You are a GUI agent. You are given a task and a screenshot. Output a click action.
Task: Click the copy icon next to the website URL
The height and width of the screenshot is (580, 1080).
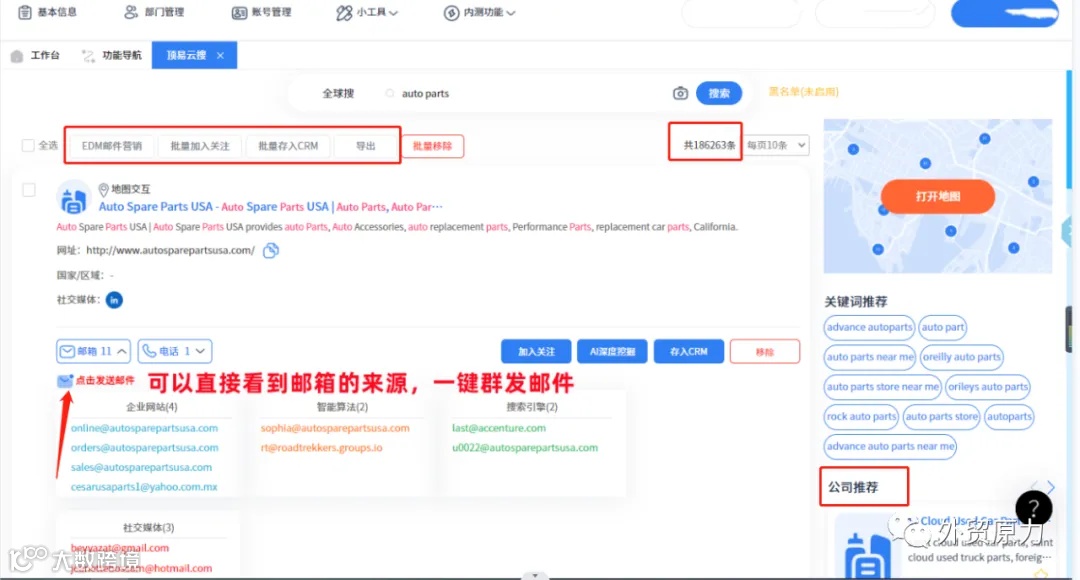tap(271, 251)
